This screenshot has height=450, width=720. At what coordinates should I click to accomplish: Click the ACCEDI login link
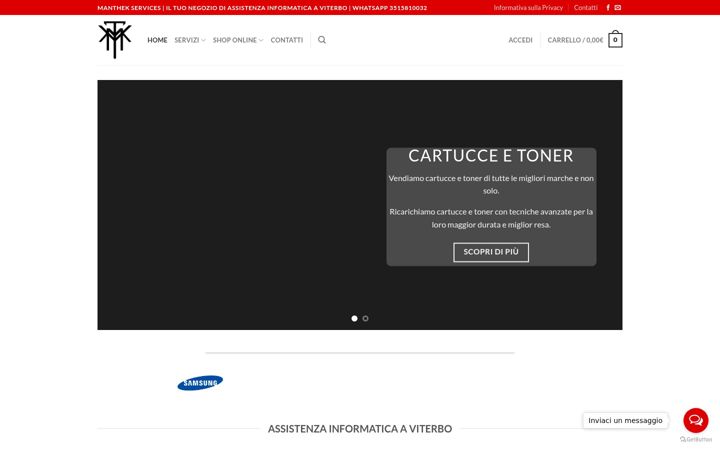click(520, 40)
